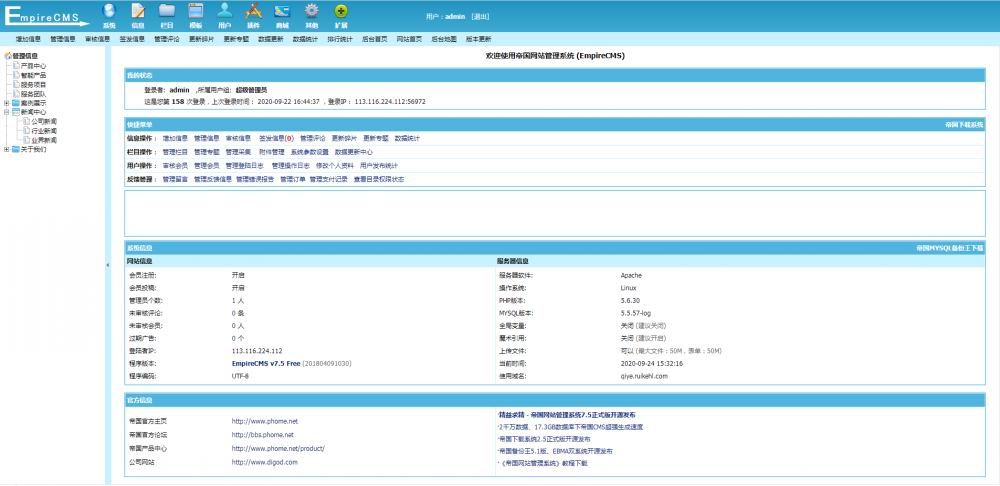Open 管理会员 quick link

point(207,165)
